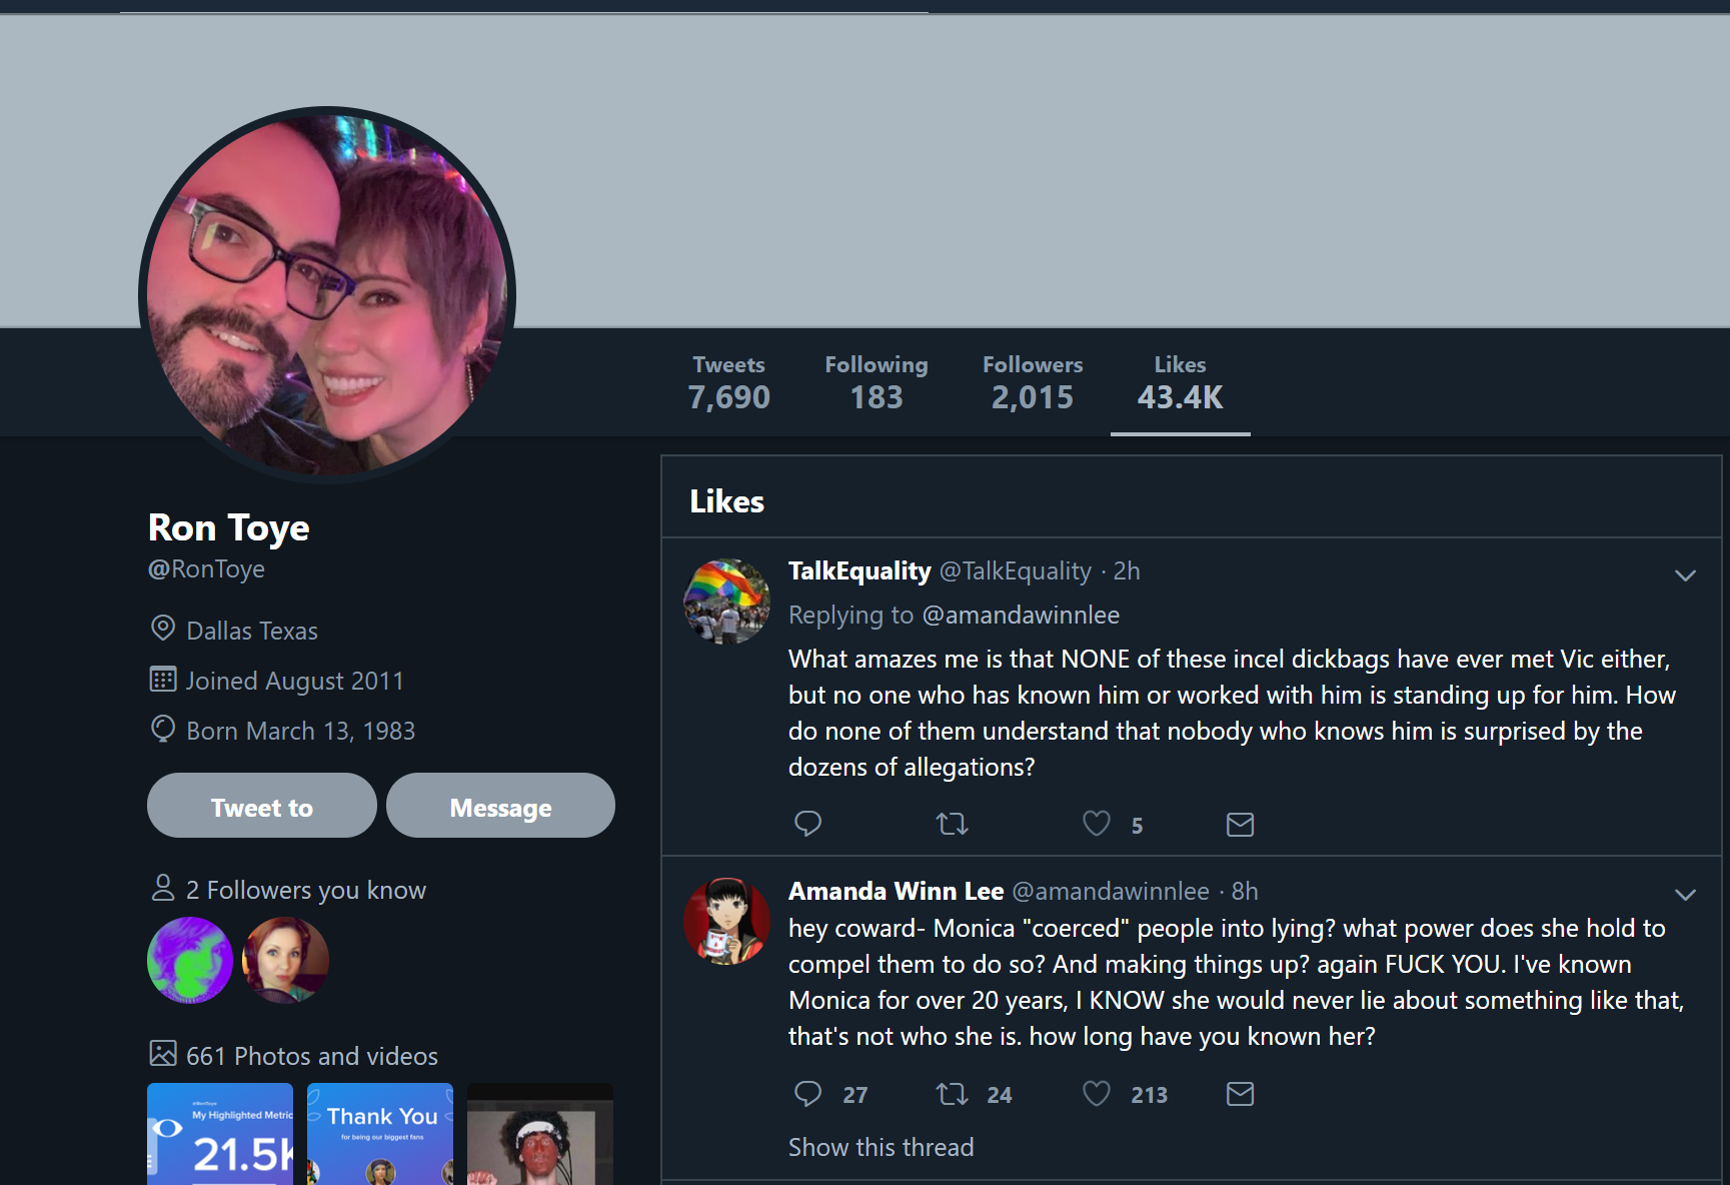Retweet the TalkEquality tweet

click(x=952, y=824)
